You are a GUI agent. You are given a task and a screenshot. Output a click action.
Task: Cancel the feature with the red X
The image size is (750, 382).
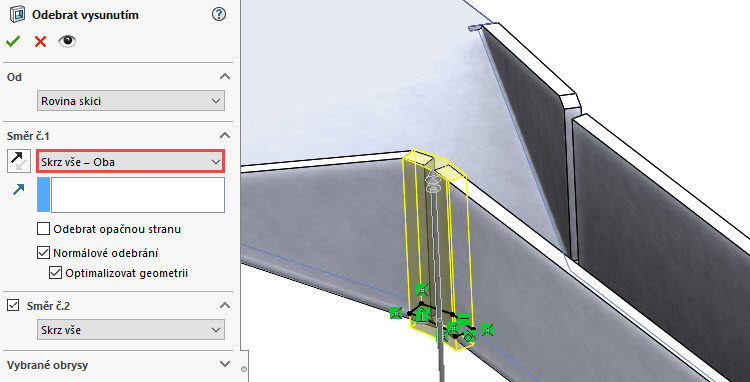pos(40,42)
